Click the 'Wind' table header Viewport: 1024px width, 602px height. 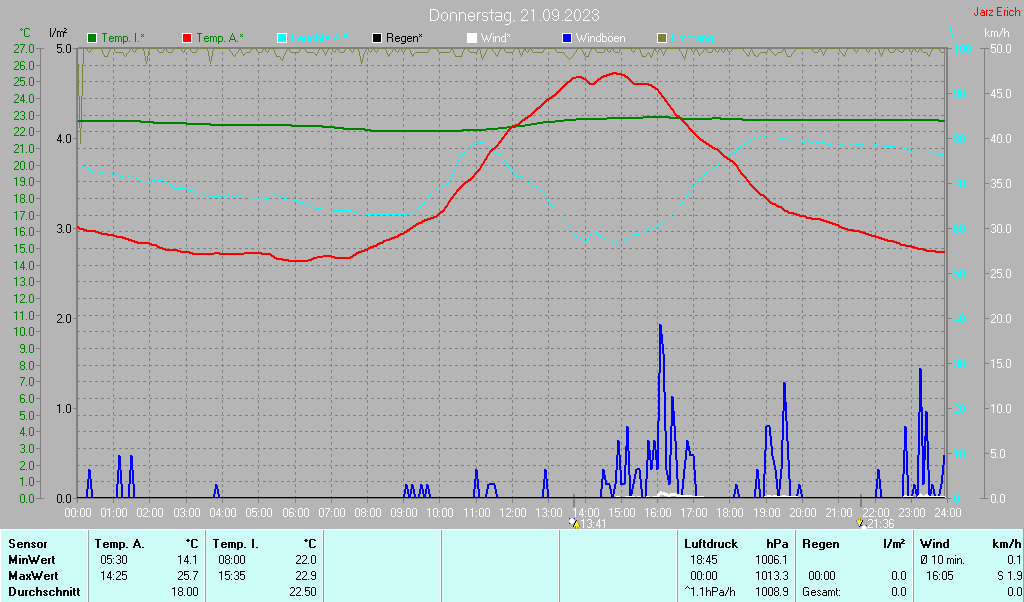935,544
